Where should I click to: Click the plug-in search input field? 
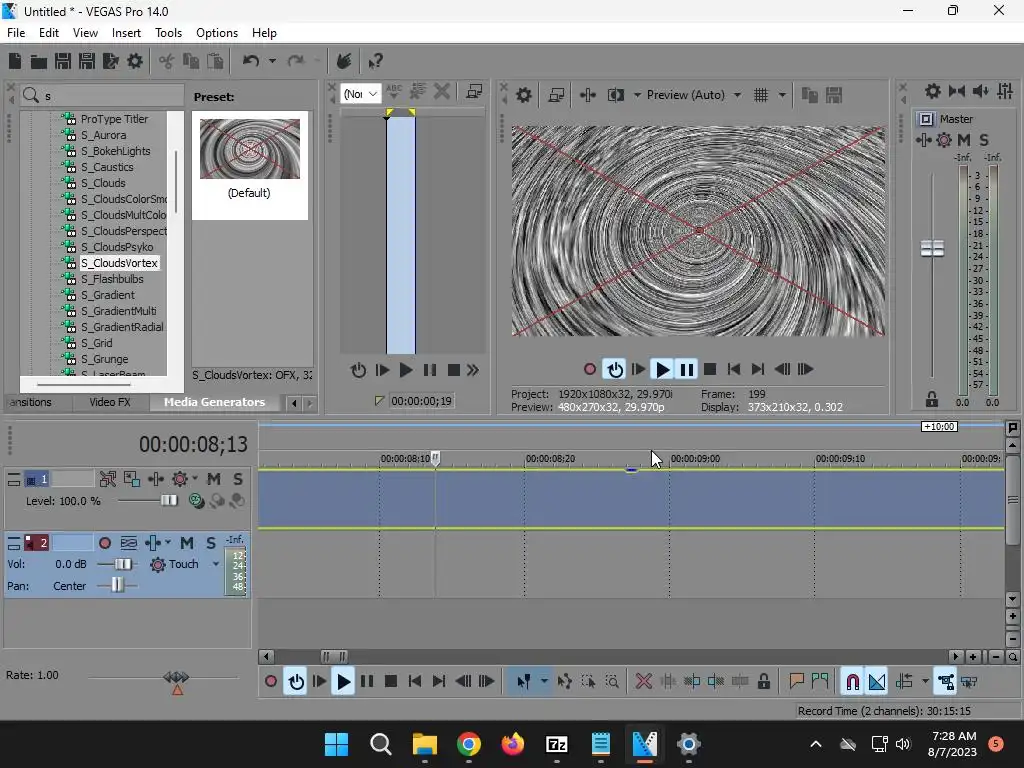(111, 95)
